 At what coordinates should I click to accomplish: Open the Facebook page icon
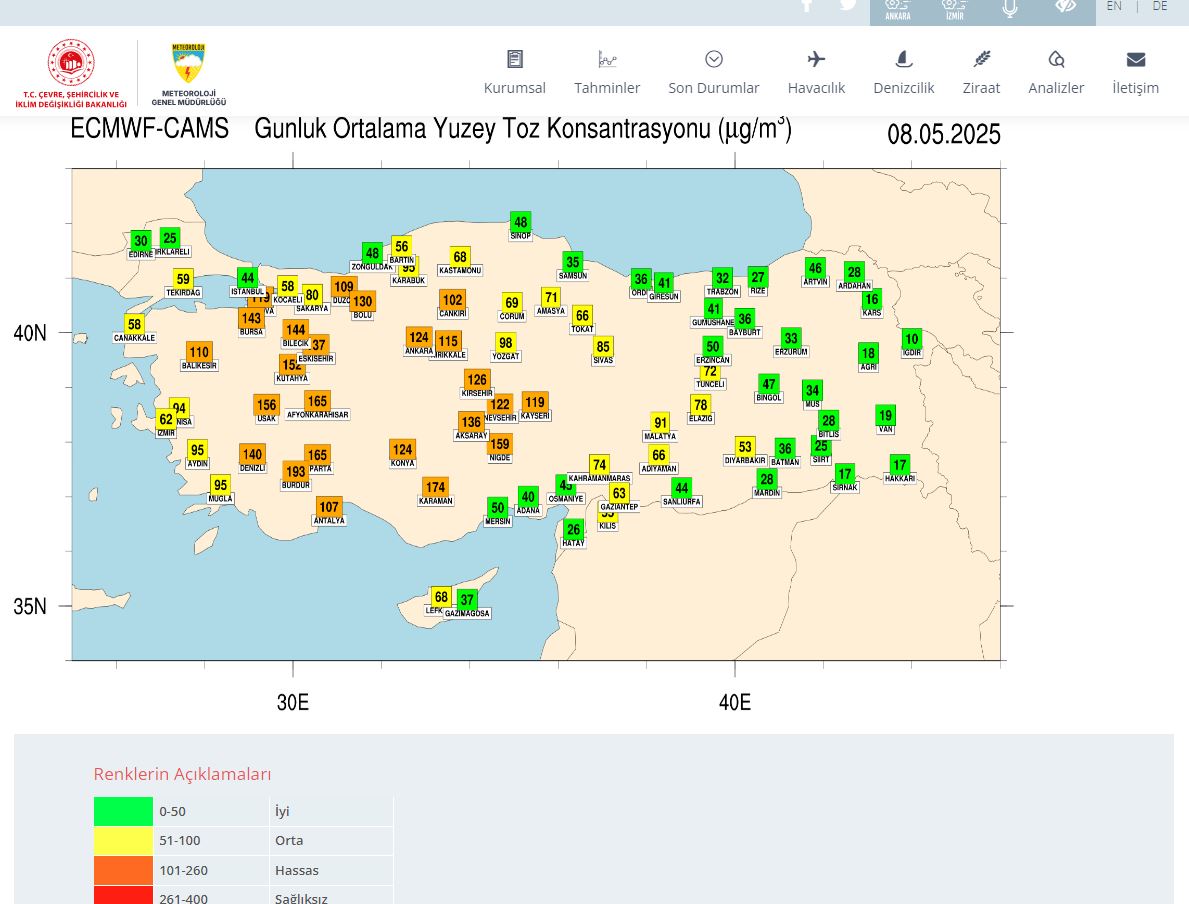[807, 5]
